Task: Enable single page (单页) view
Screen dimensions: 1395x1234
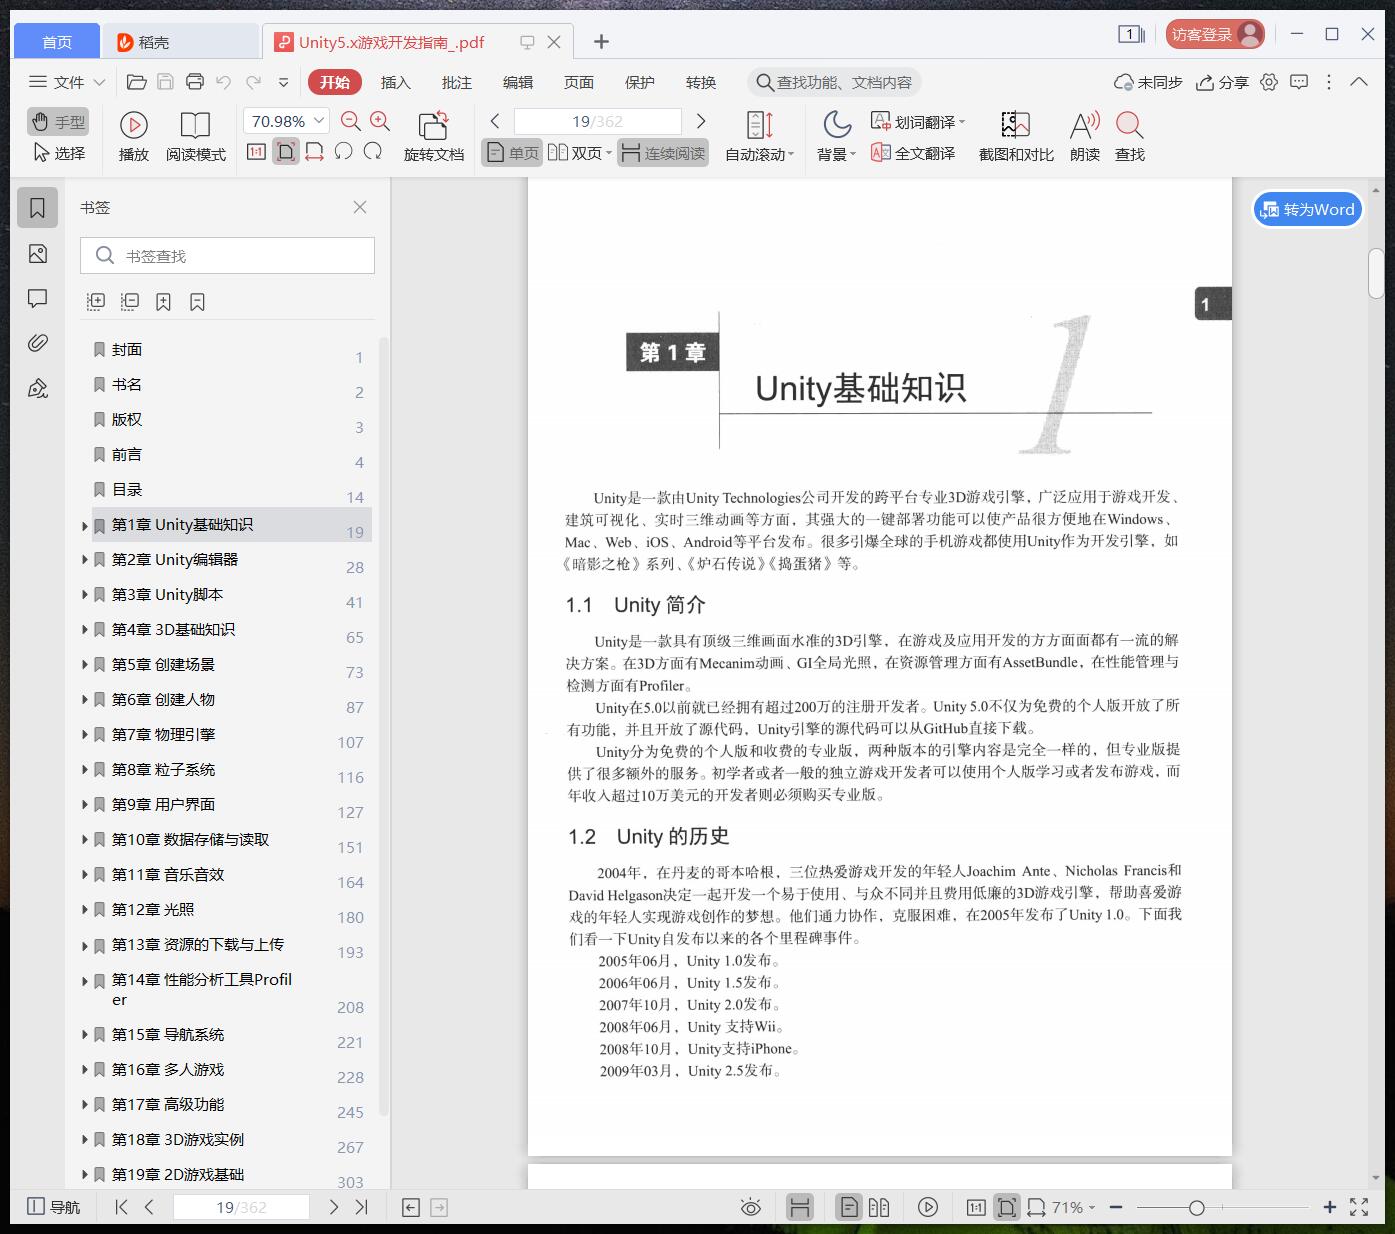Action: click(x=512, y=153)
